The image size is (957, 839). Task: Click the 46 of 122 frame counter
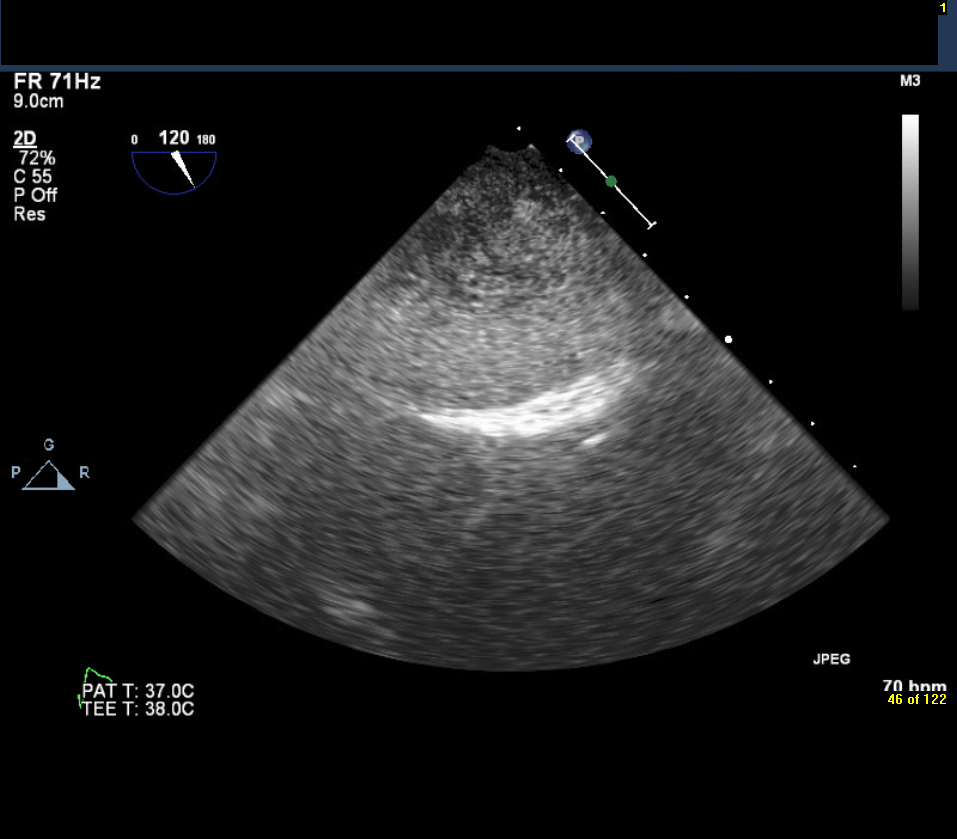click(916, 700)
